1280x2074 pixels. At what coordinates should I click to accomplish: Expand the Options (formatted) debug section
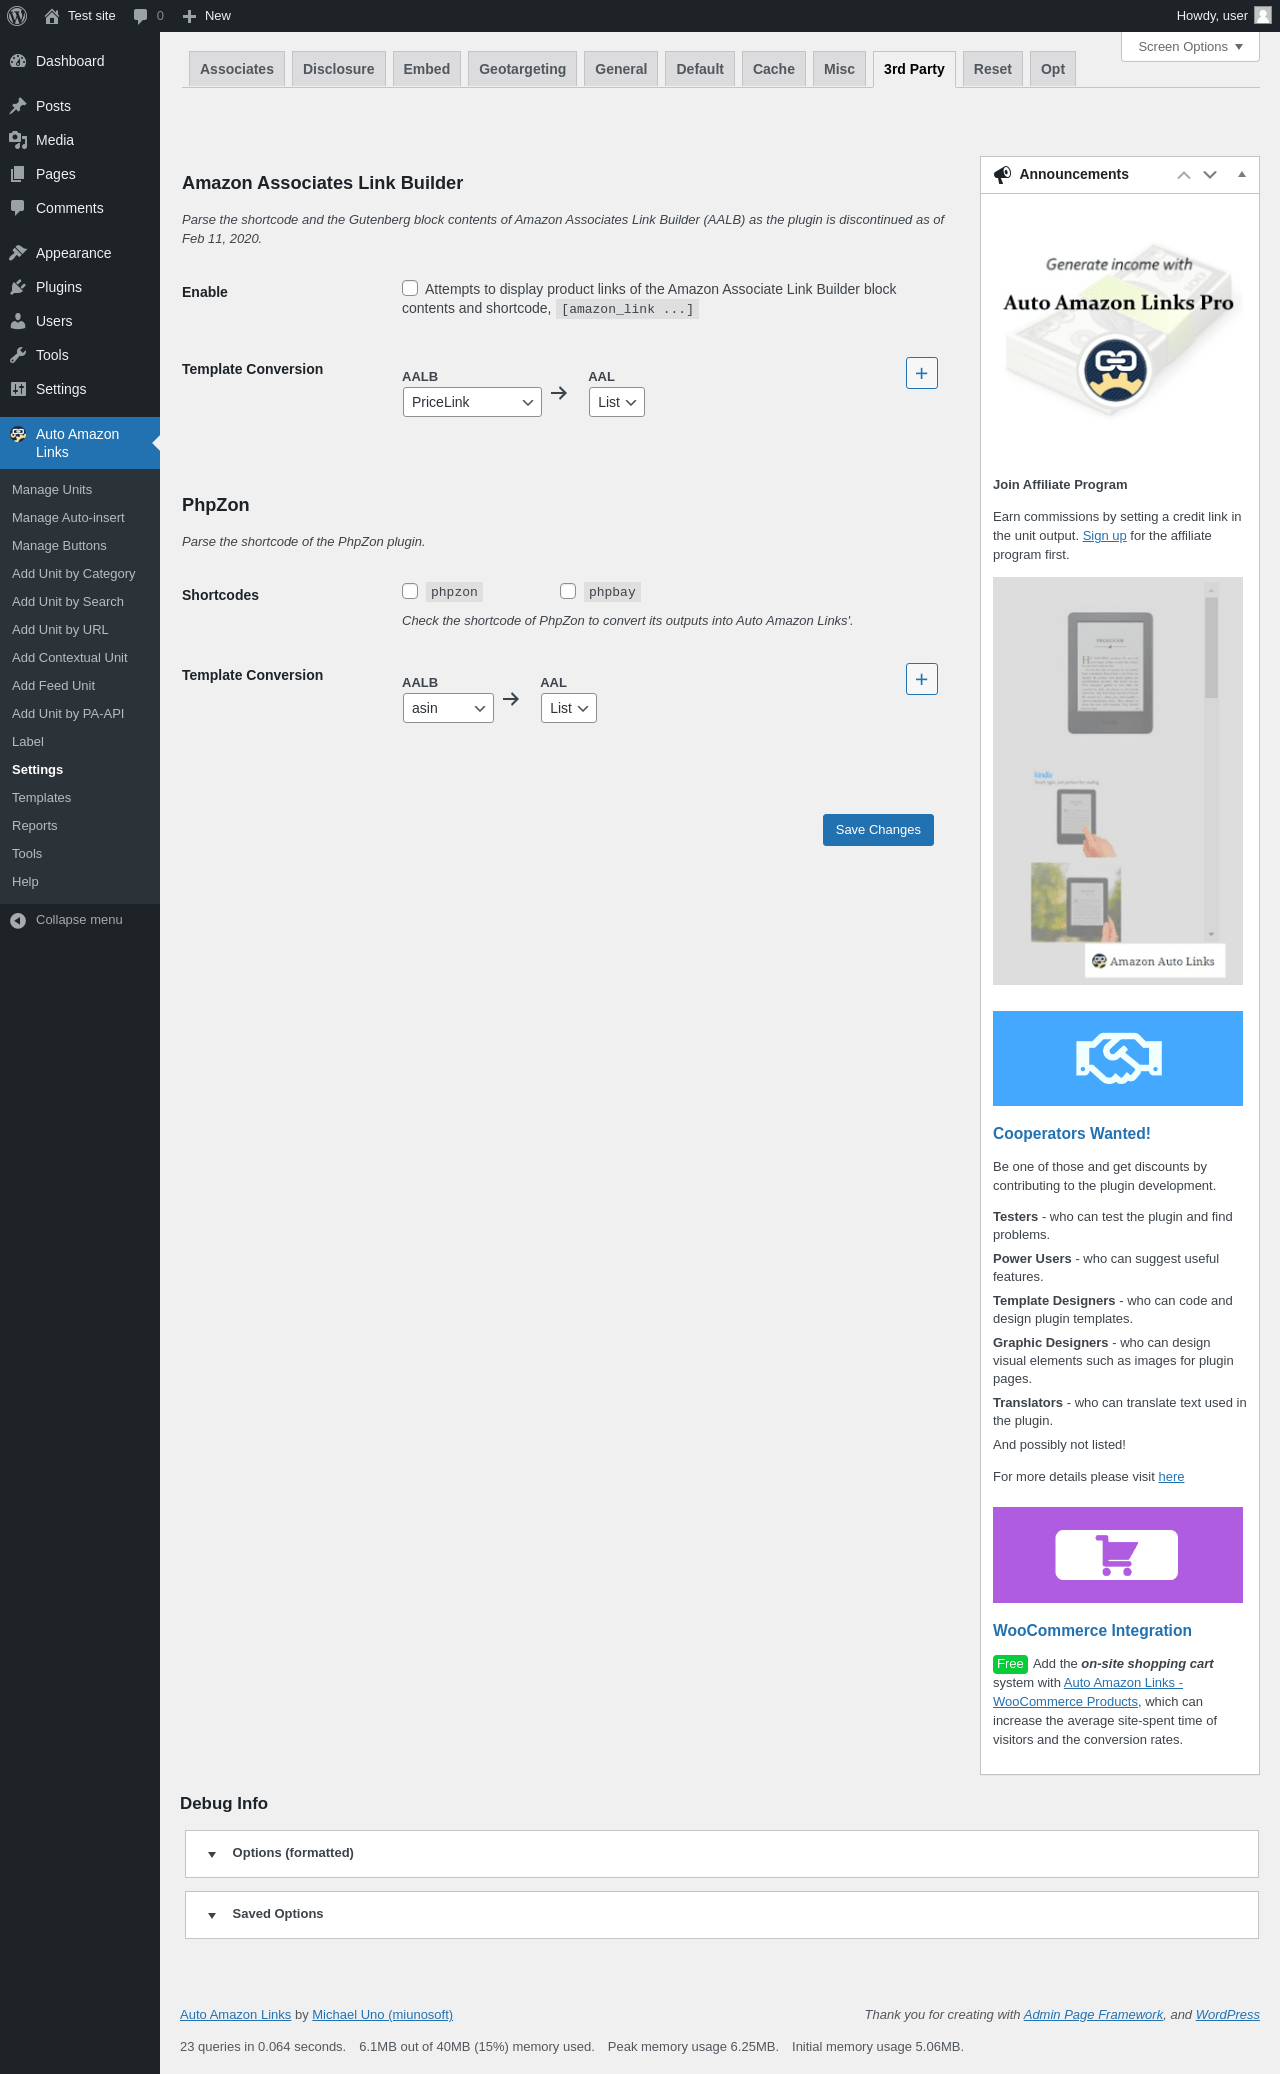[x=722, y=1854]
